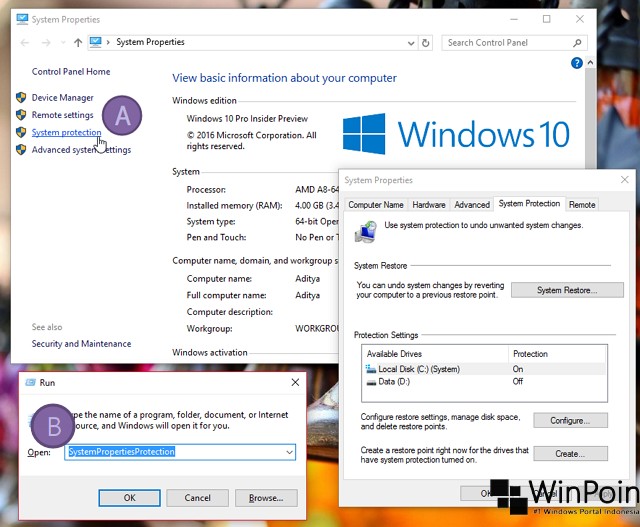This screenshot has height=527, width=640.
Task: Click Available Drives column header
Action: click(435, 354)
